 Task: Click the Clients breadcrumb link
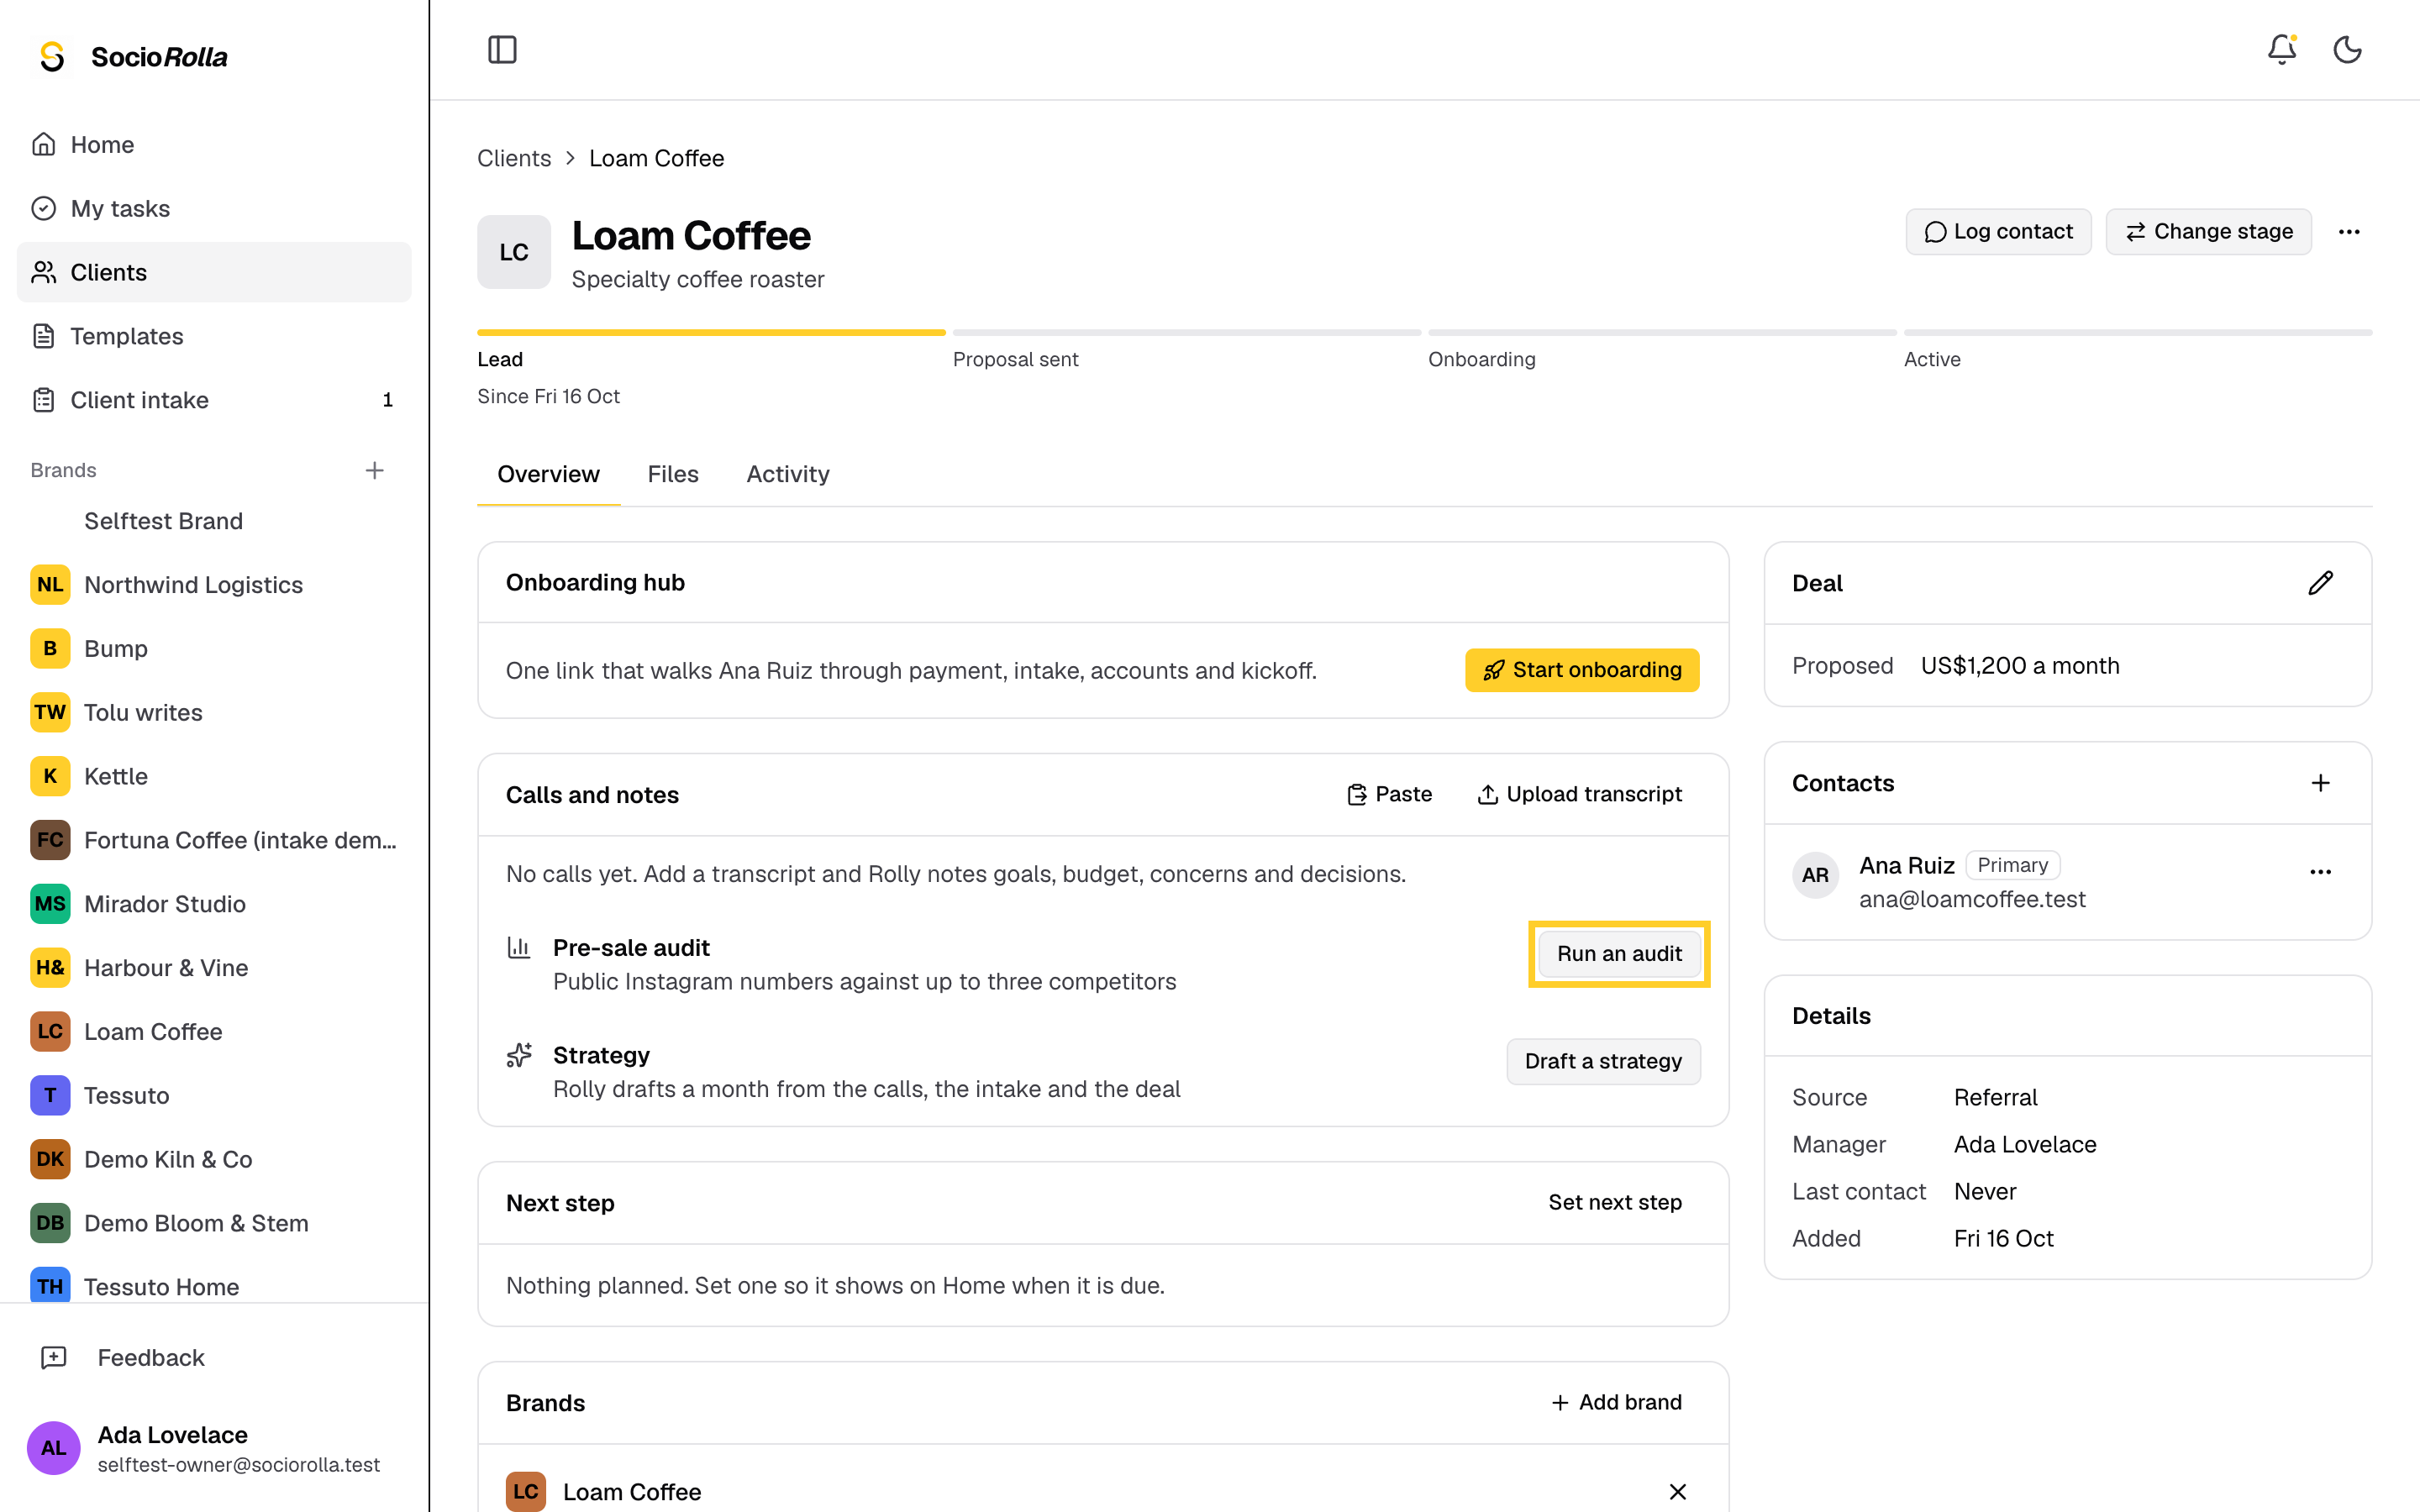click(x=514, y=158)
